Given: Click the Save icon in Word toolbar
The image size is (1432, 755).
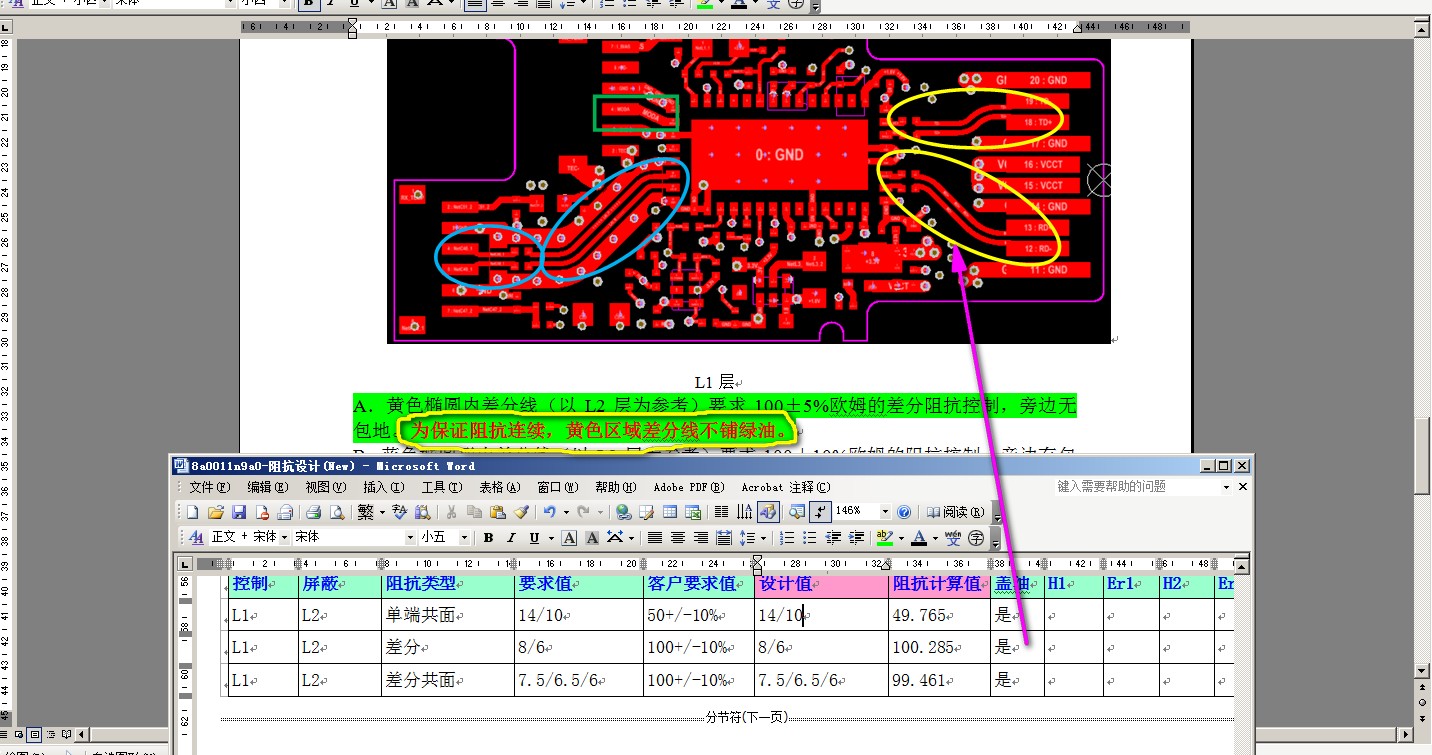Looking at the screenshot, I should click(x=239, y=512).
